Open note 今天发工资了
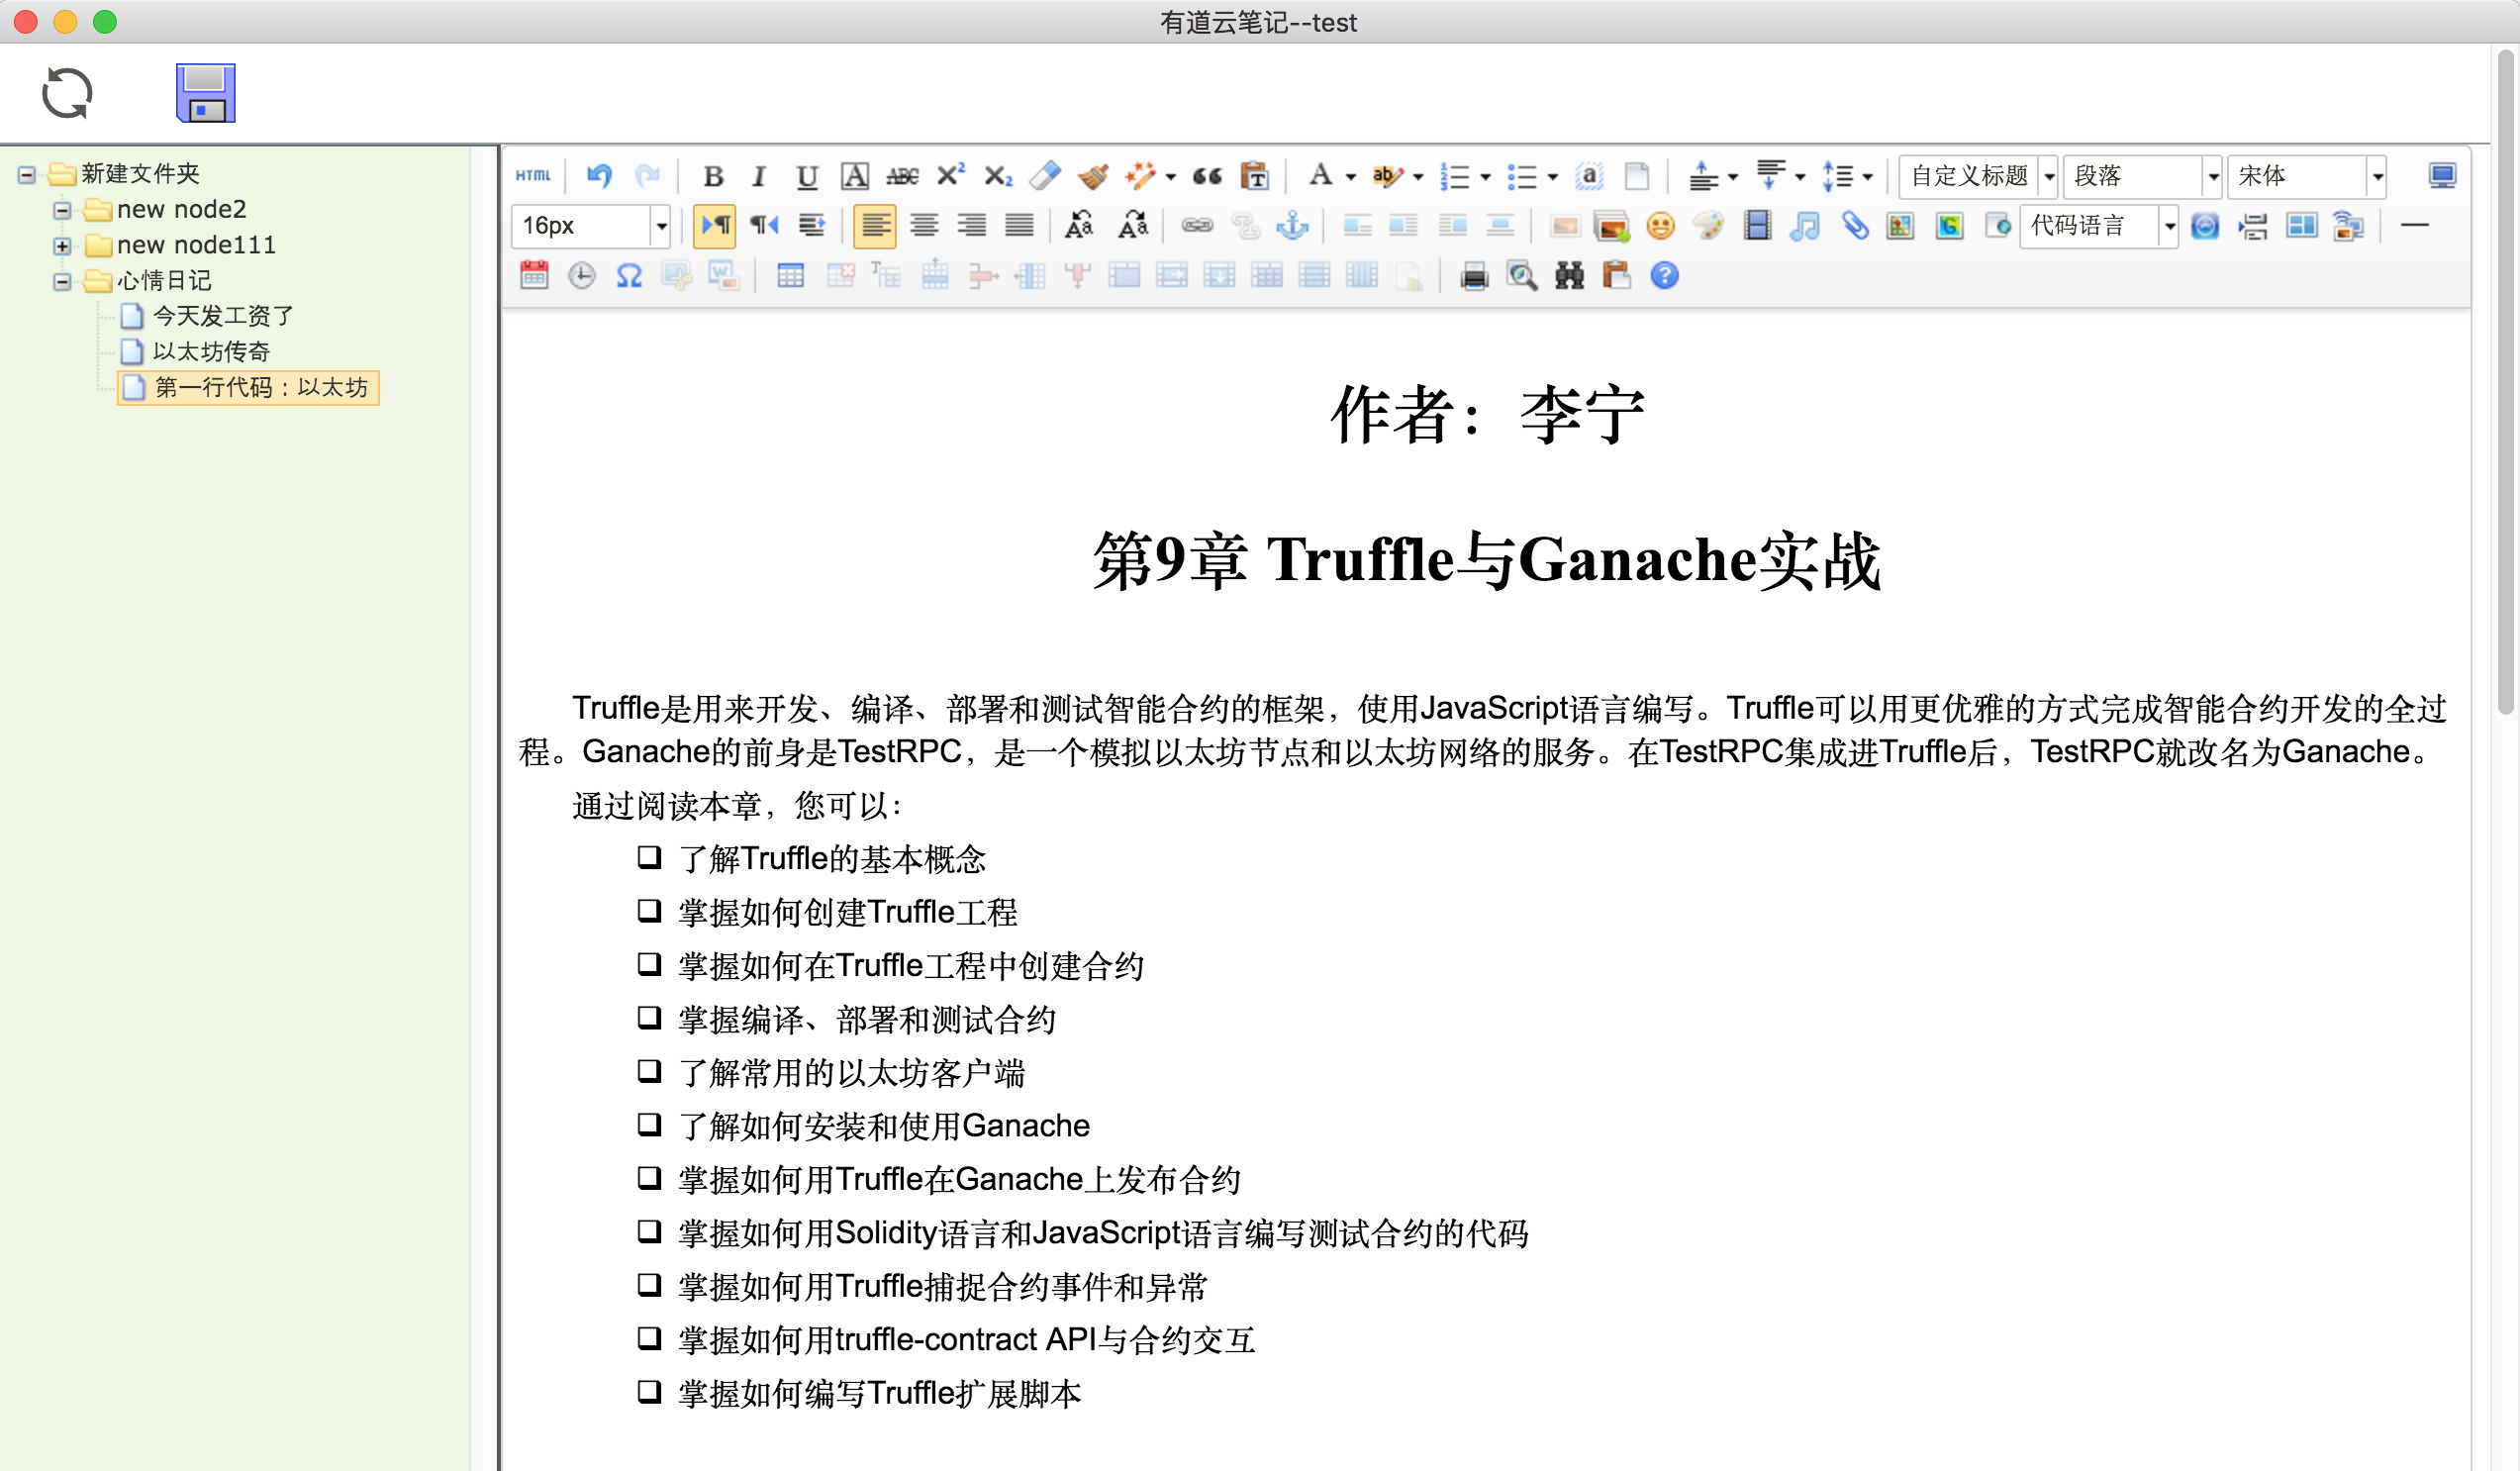Image resolution: width=2520 pixels, height=1471 pixels. pos(207,316)
